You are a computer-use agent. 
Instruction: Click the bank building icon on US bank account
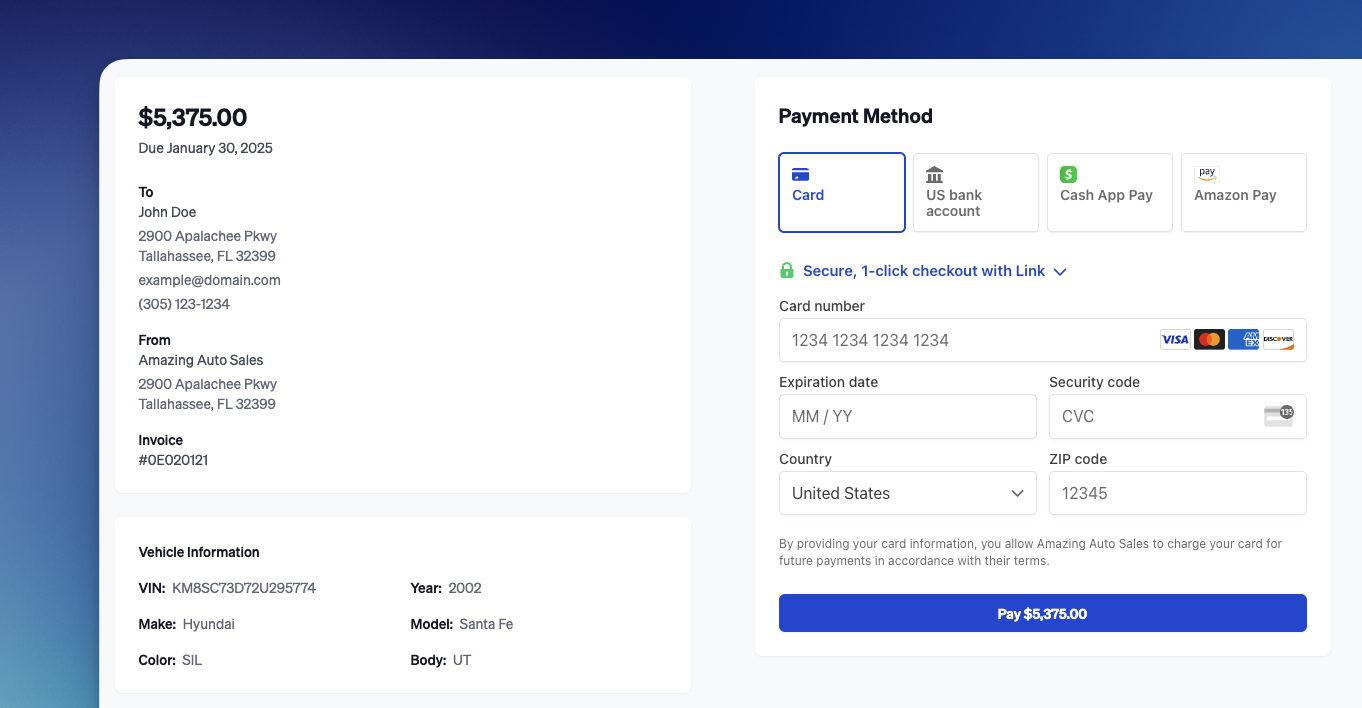(x=933, y=173)
